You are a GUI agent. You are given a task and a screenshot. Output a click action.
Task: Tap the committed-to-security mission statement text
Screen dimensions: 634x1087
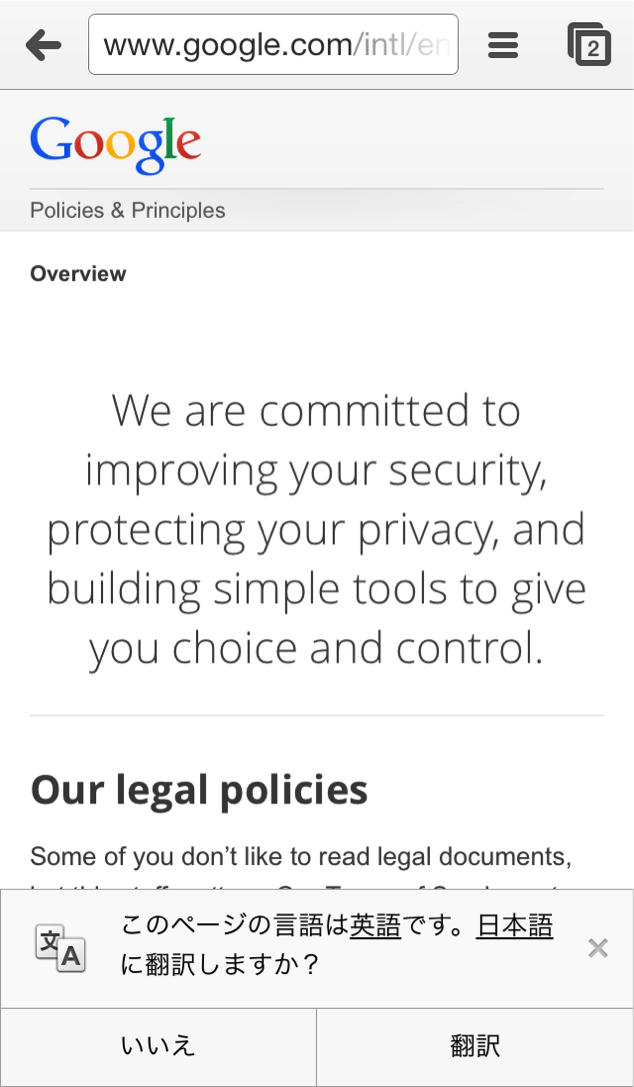tap(317, 529)
